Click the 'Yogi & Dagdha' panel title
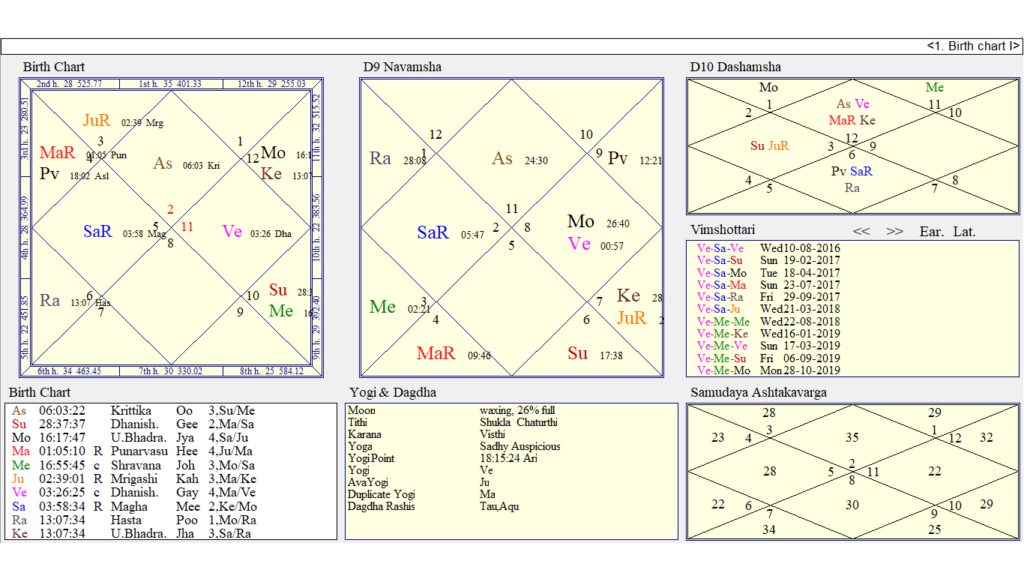Image resolution: width=1024 pixels, height=576 pixels. click(393, 392)
